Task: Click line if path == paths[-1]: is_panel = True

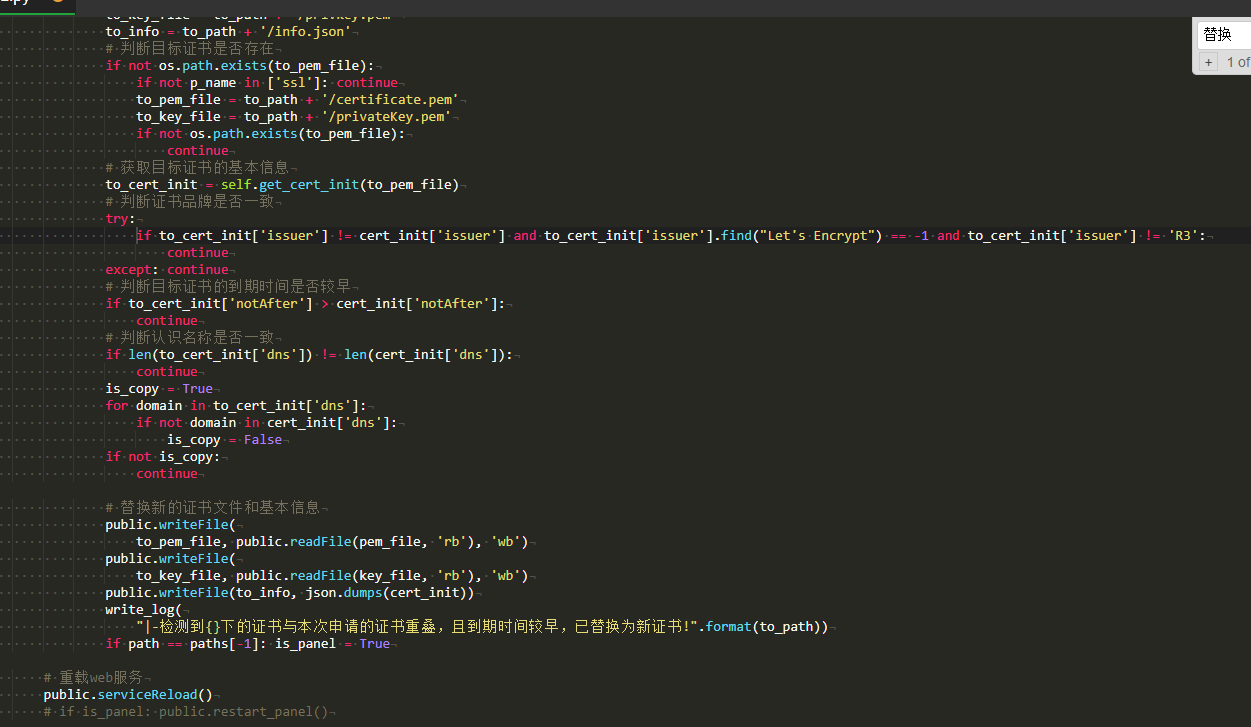Action: click(x=248, y=644)
